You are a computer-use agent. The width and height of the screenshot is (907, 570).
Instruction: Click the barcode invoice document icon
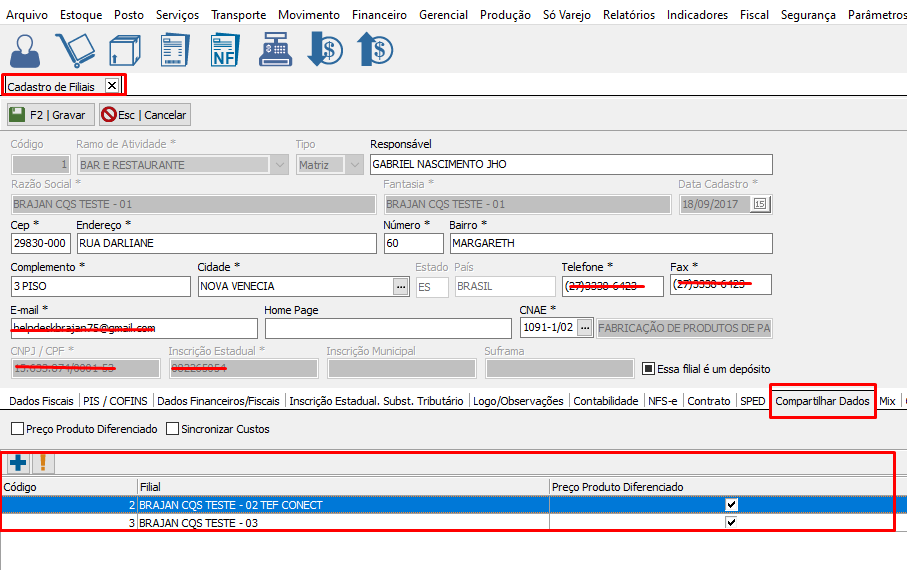coord(175,50)
